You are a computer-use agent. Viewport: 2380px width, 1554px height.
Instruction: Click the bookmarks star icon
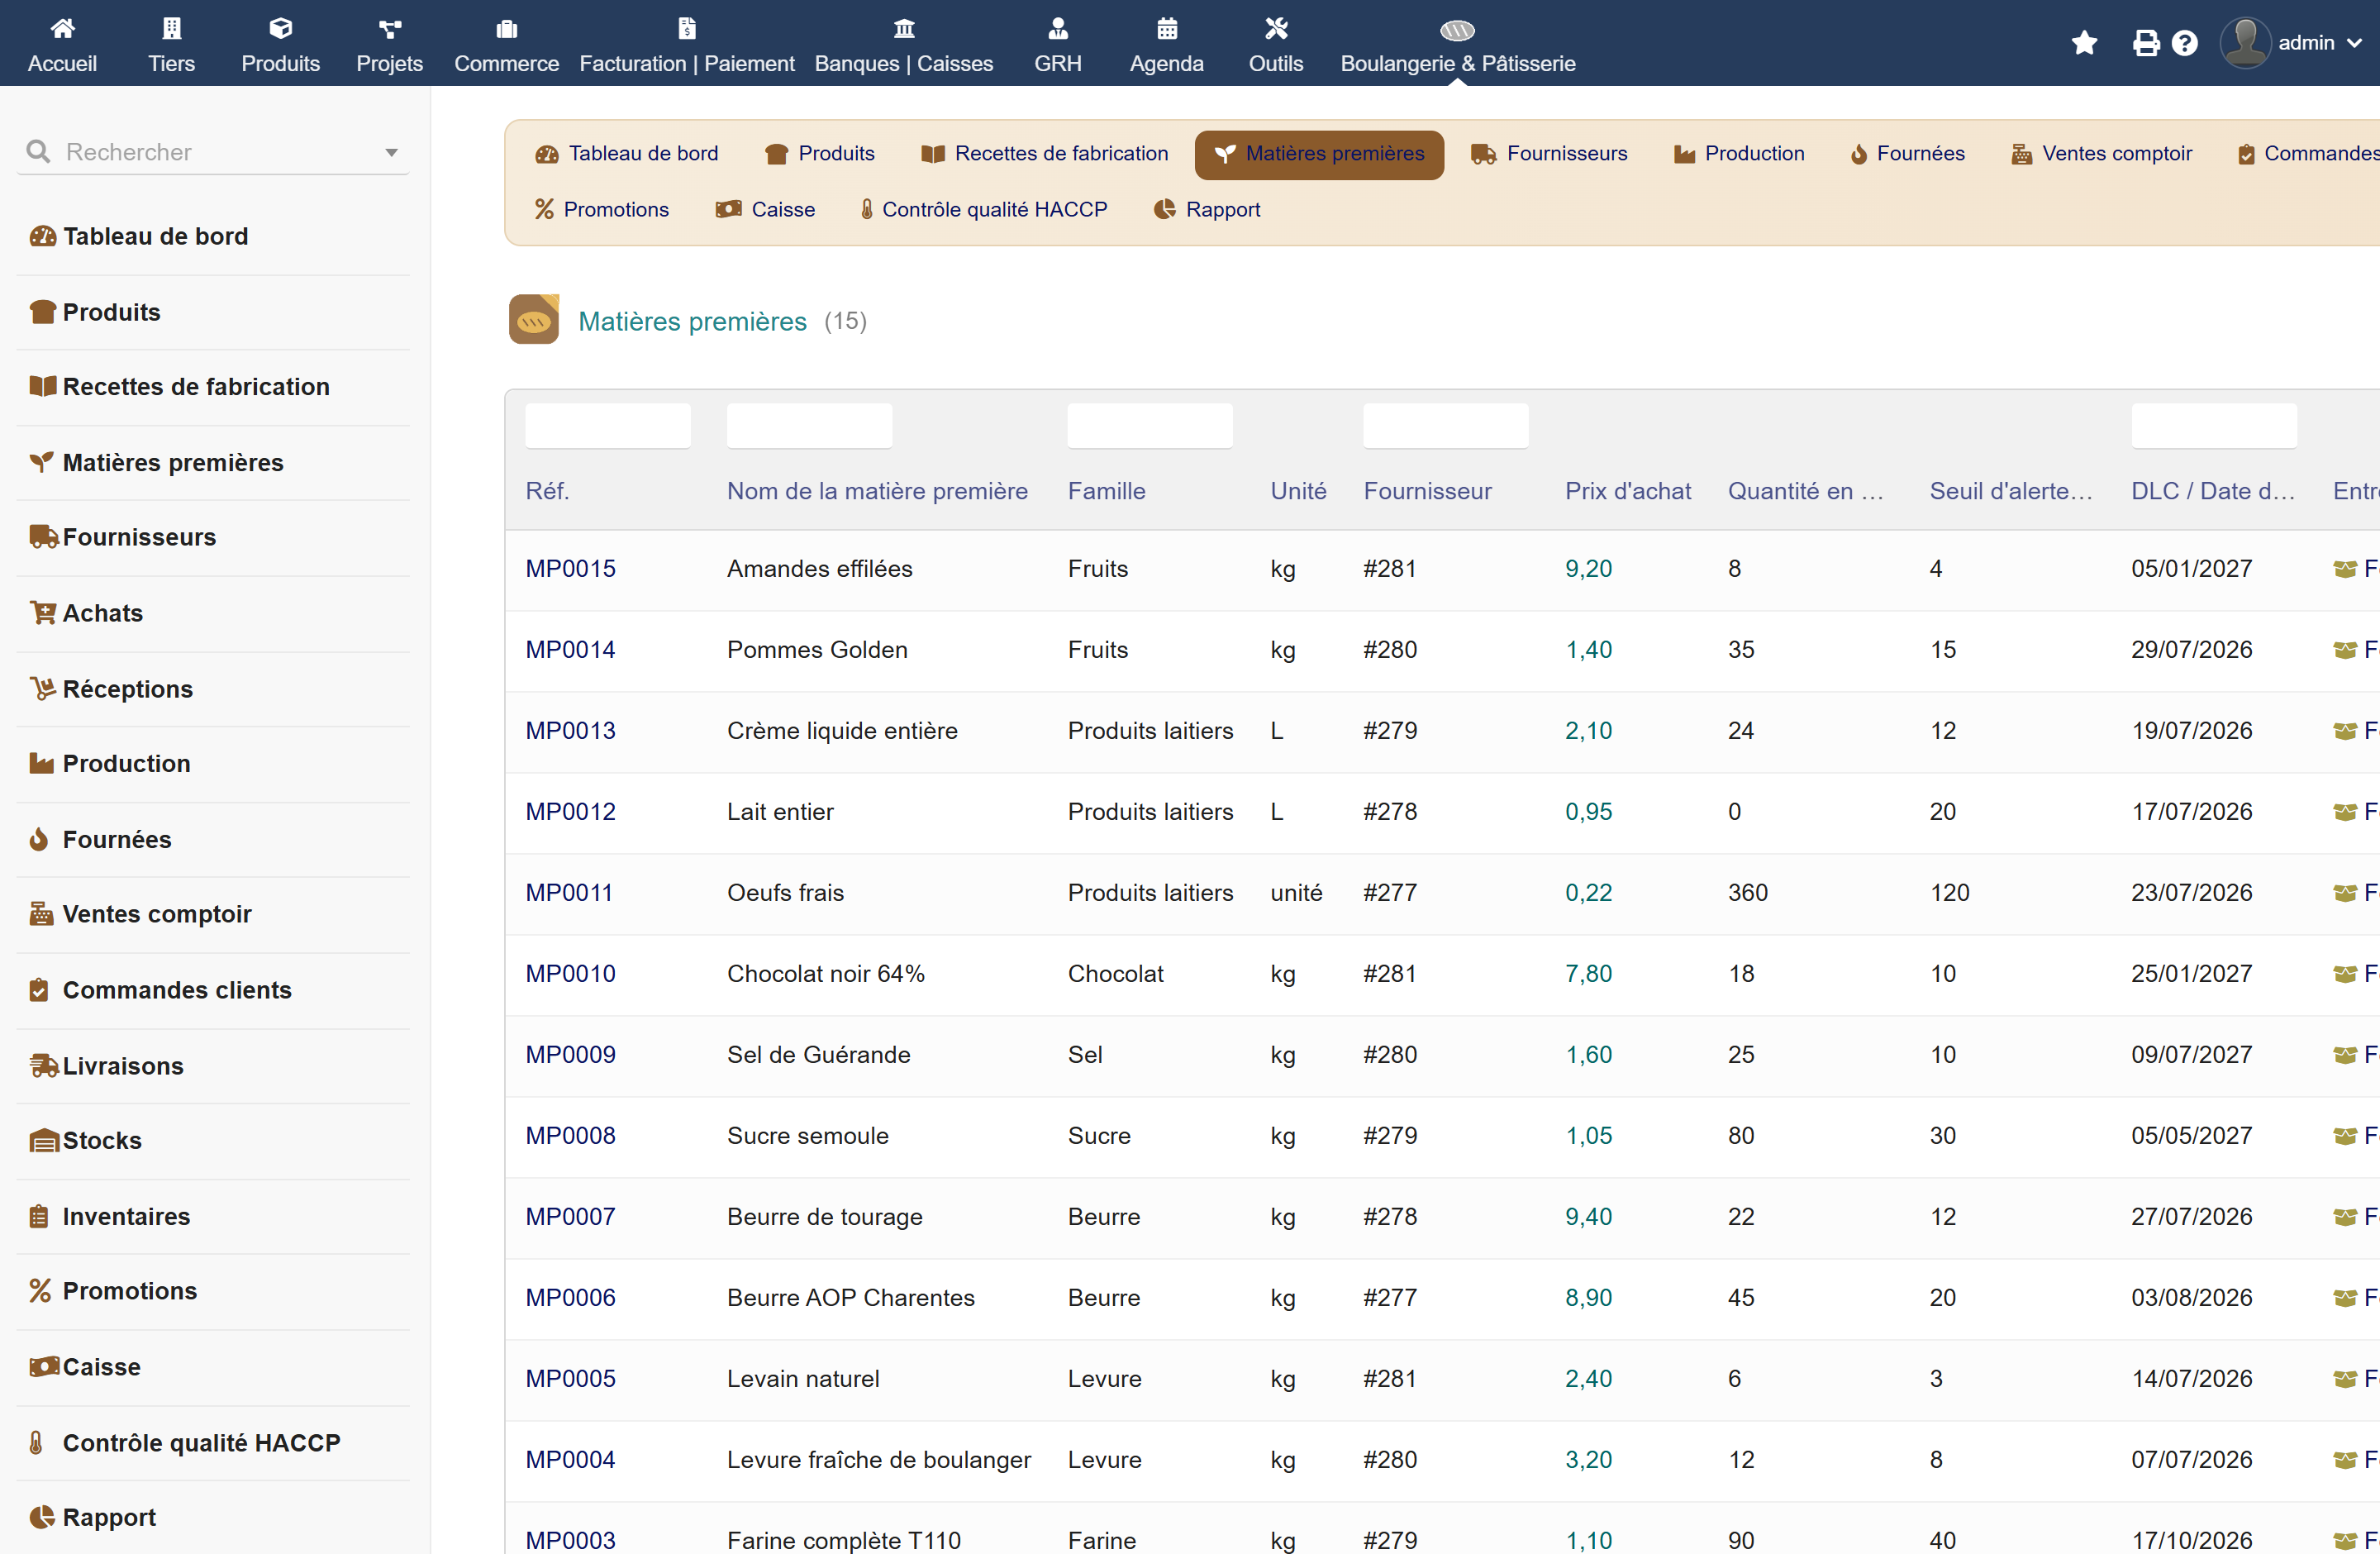tap(2084, 43)
